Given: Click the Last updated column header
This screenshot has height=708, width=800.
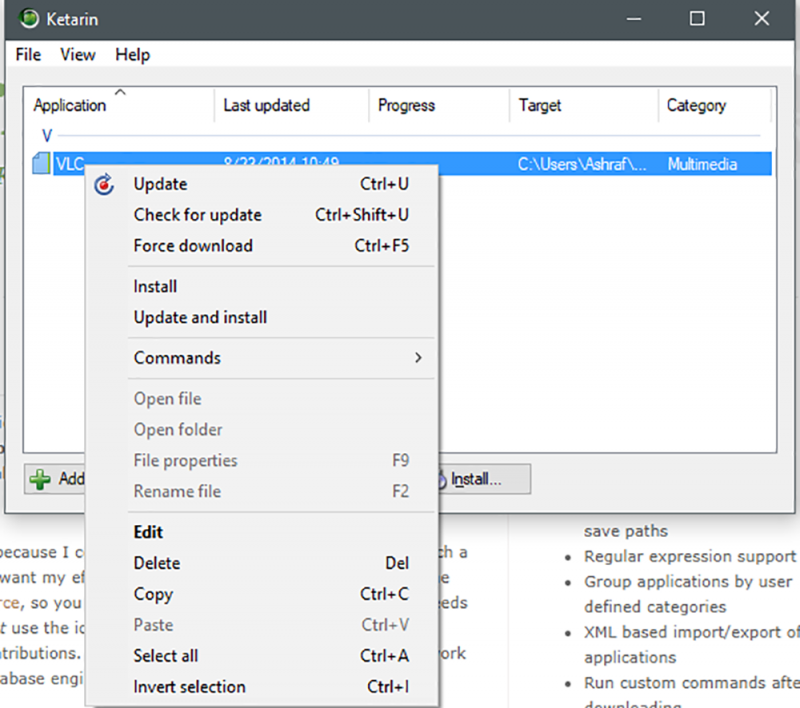Looking at the screenshot, I should point(266,105).
